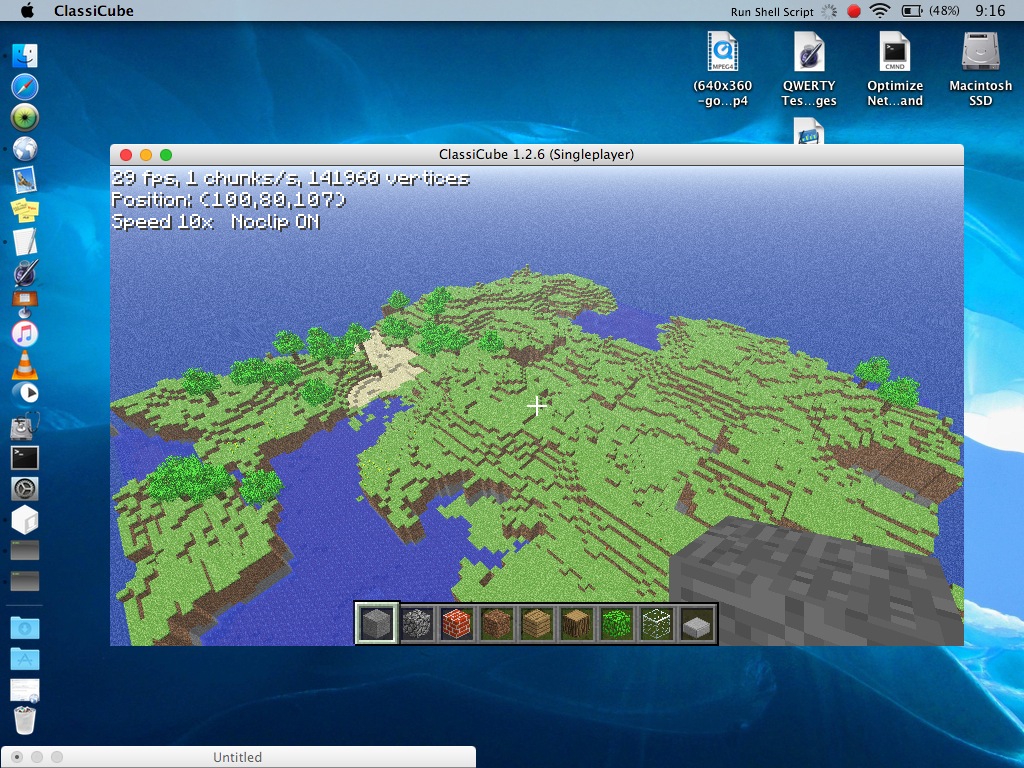
Task: Select the dirt block in hotbar
Action: point(496,623)
